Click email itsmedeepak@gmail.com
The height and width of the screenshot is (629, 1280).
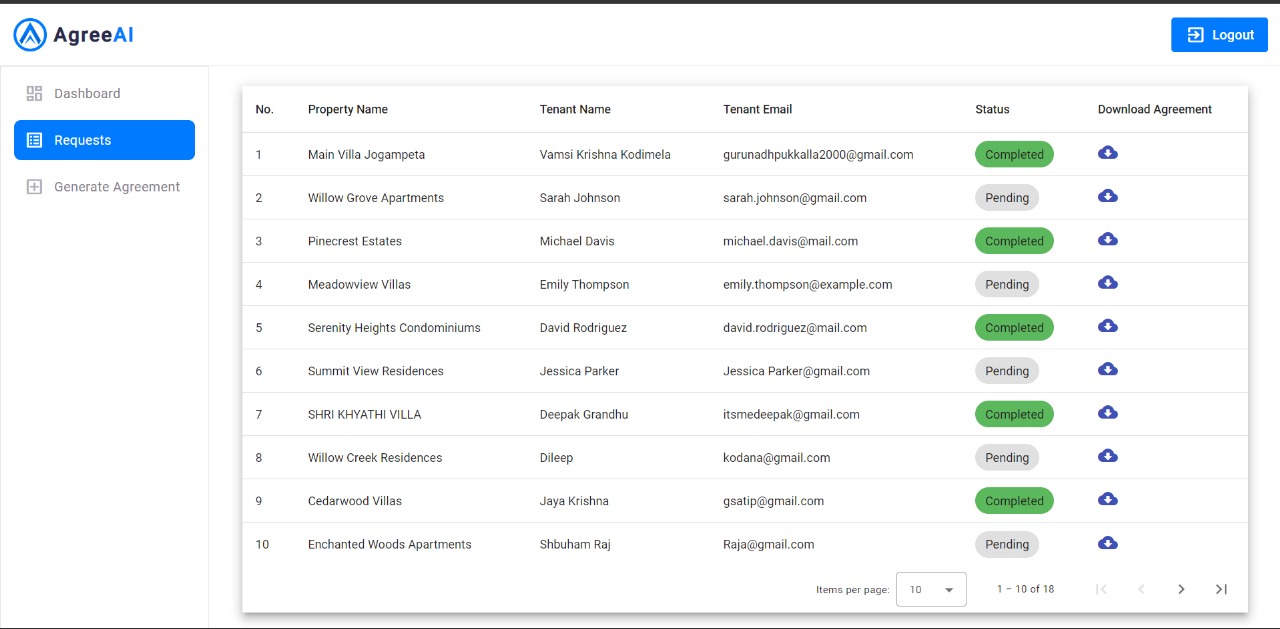click(x=791, y=415)
